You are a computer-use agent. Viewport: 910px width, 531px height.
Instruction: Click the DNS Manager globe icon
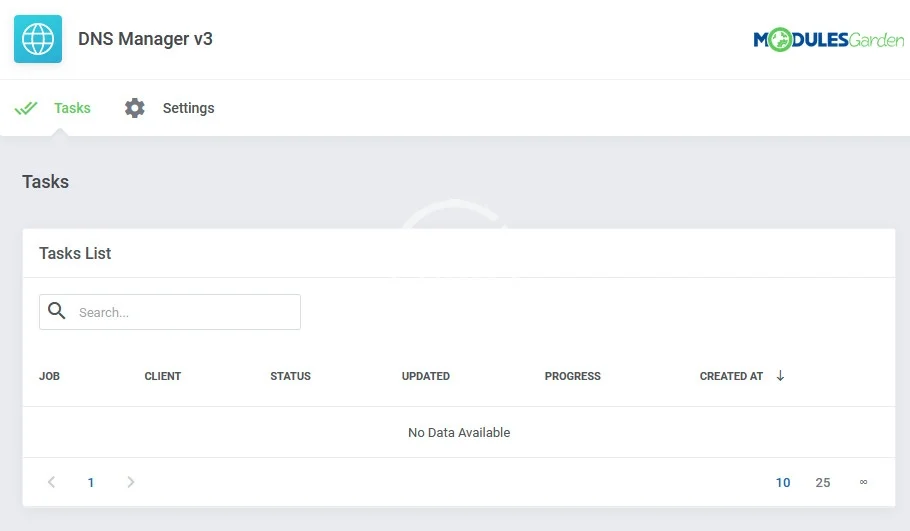38,39
